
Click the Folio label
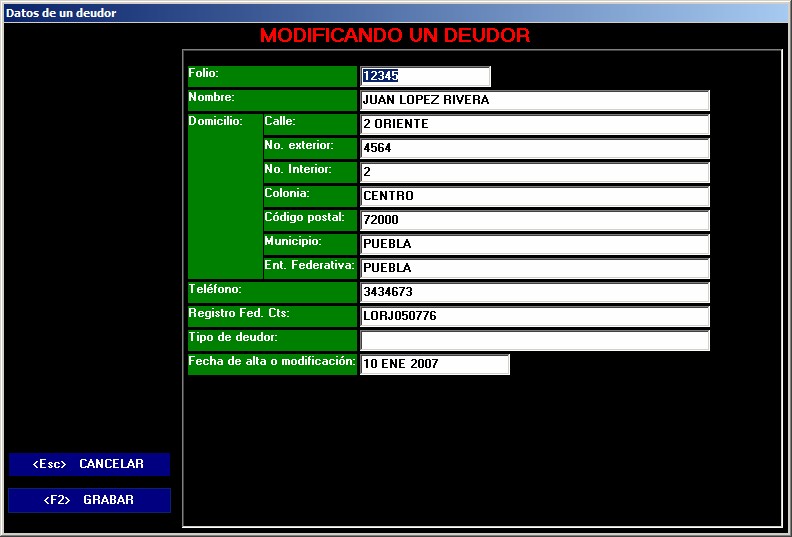[272, 76]
